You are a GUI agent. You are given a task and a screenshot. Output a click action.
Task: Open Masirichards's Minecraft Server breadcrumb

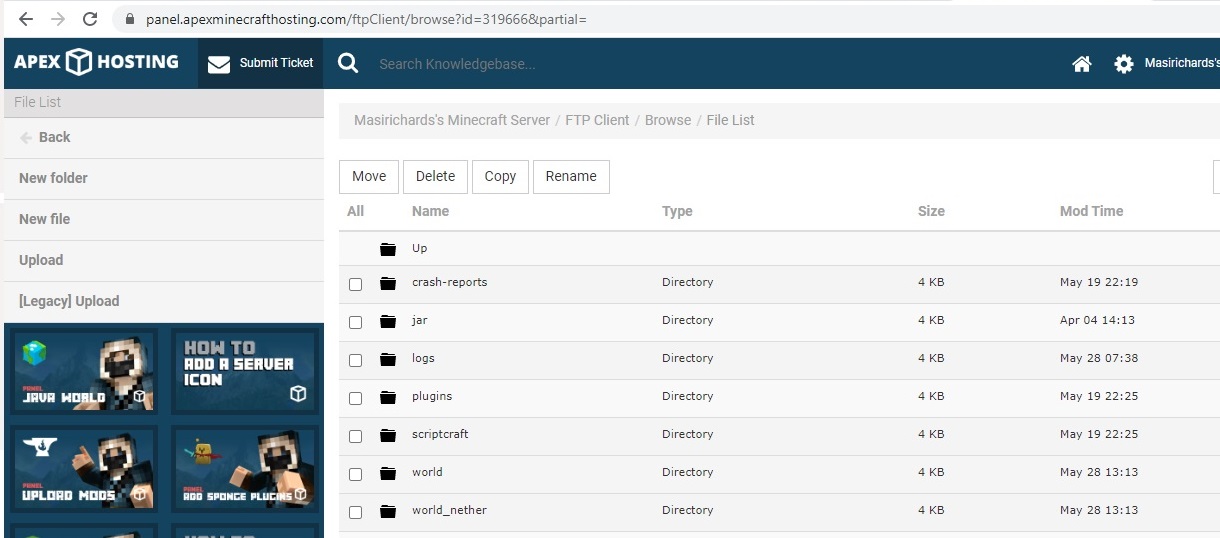[x=452, y=120]
